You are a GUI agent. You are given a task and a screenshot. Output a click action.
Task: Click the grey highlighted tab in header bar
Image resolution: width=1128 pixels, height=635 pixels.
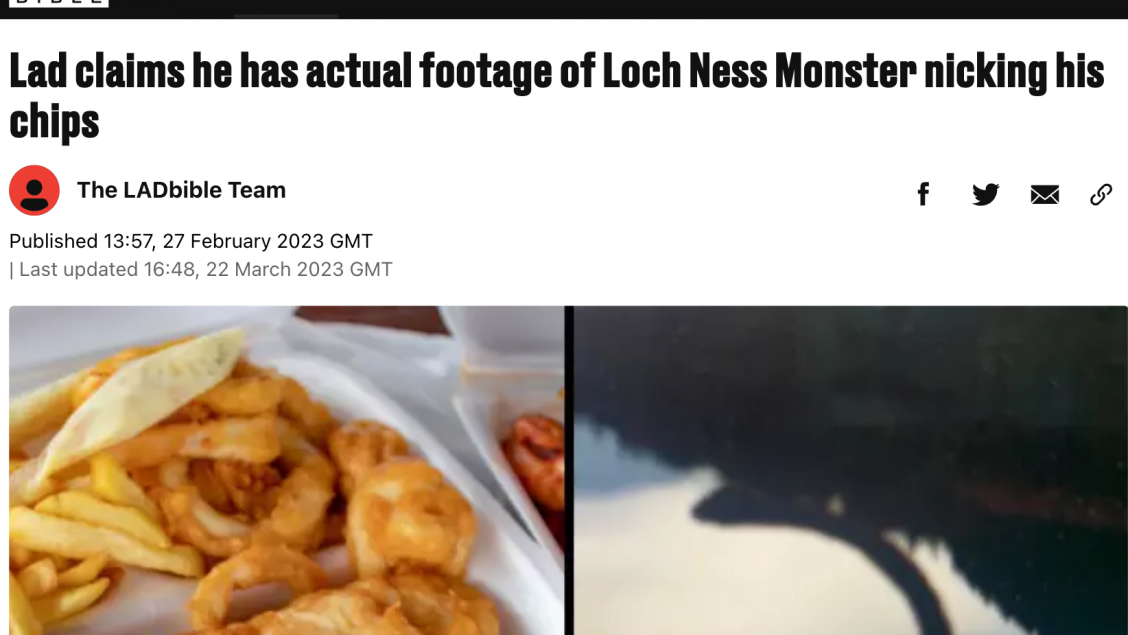[x=286, y=15]
